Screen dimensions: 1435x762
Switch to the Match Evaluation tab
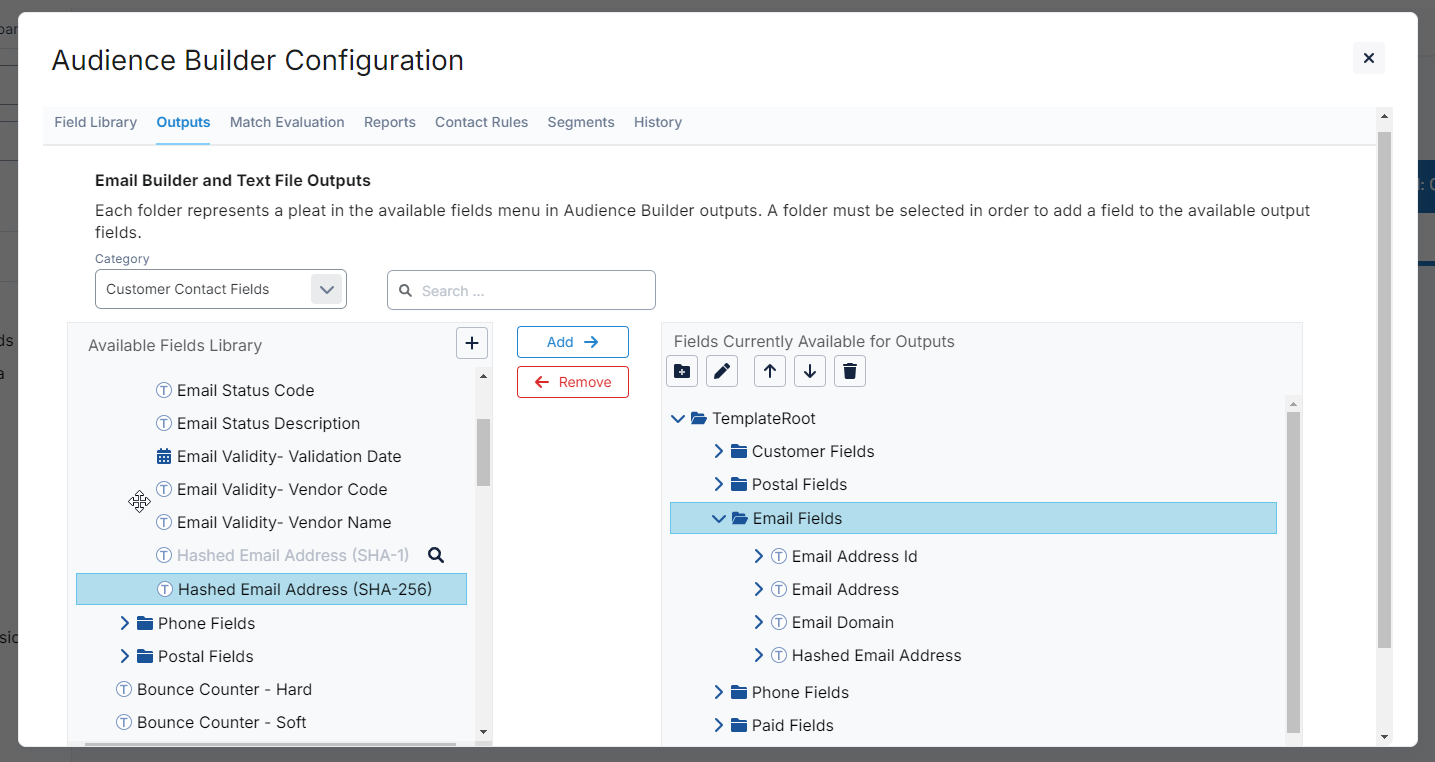coord(287,122)
